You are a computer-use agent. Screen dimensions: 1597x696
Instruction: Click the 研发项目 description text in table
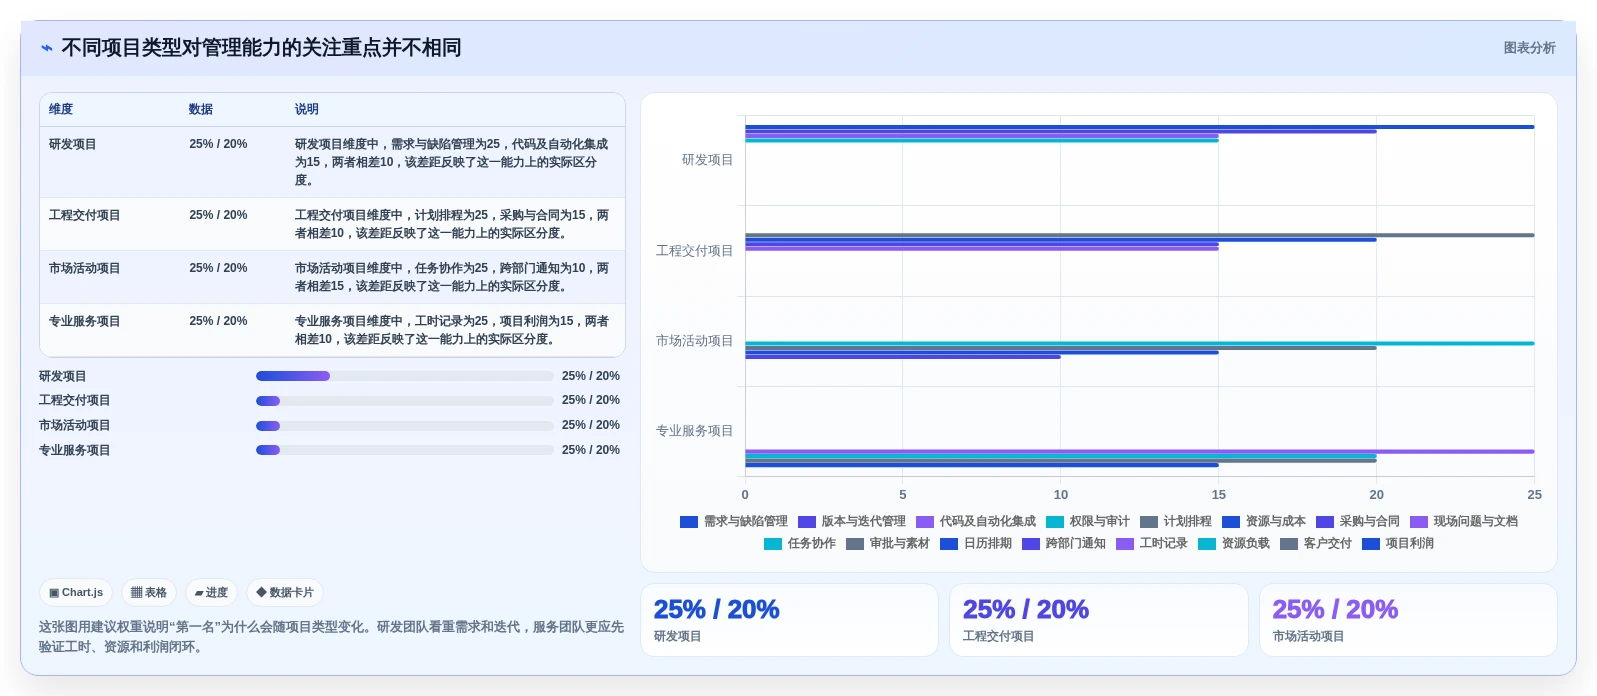tap(452, 162)
